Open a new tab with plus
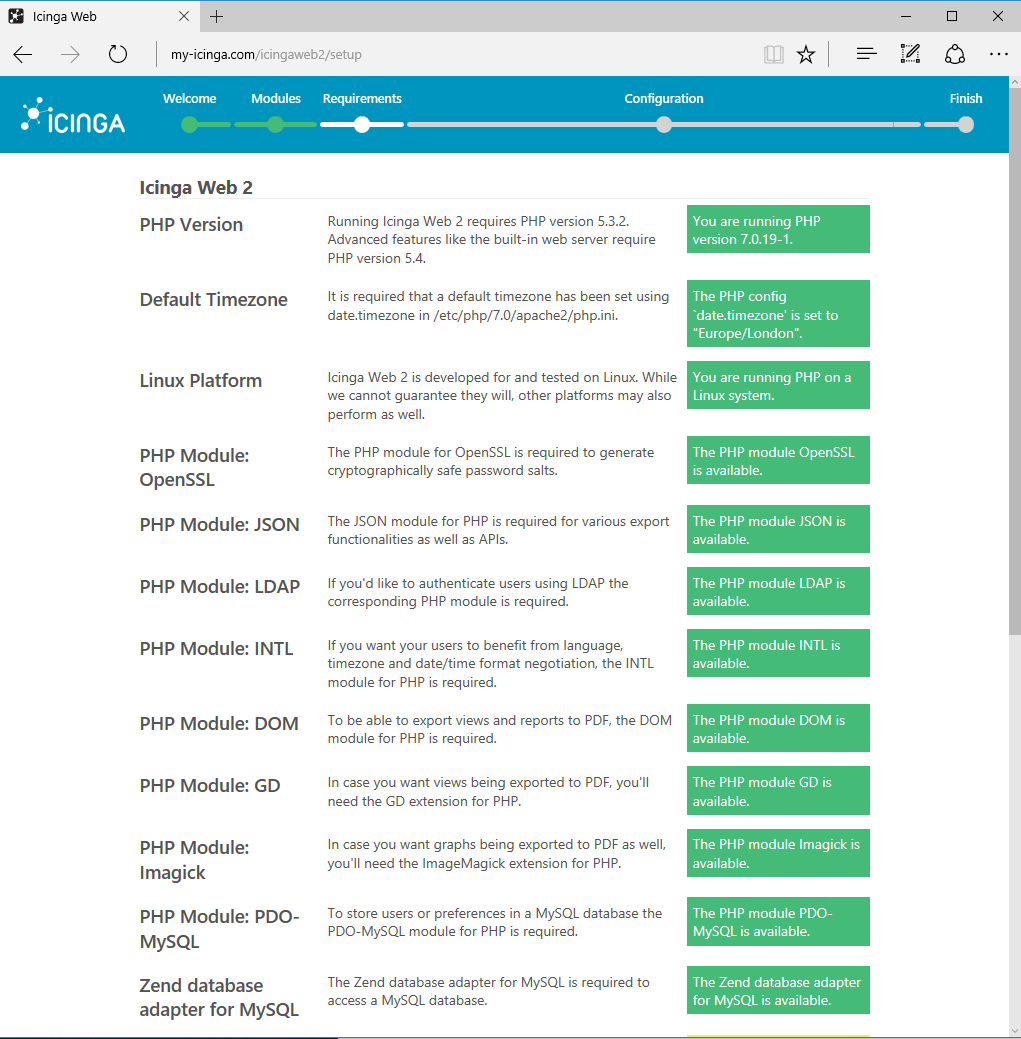Image resolution: width=1021 pixels, height=1039 pixels. (x=217, y=16)
